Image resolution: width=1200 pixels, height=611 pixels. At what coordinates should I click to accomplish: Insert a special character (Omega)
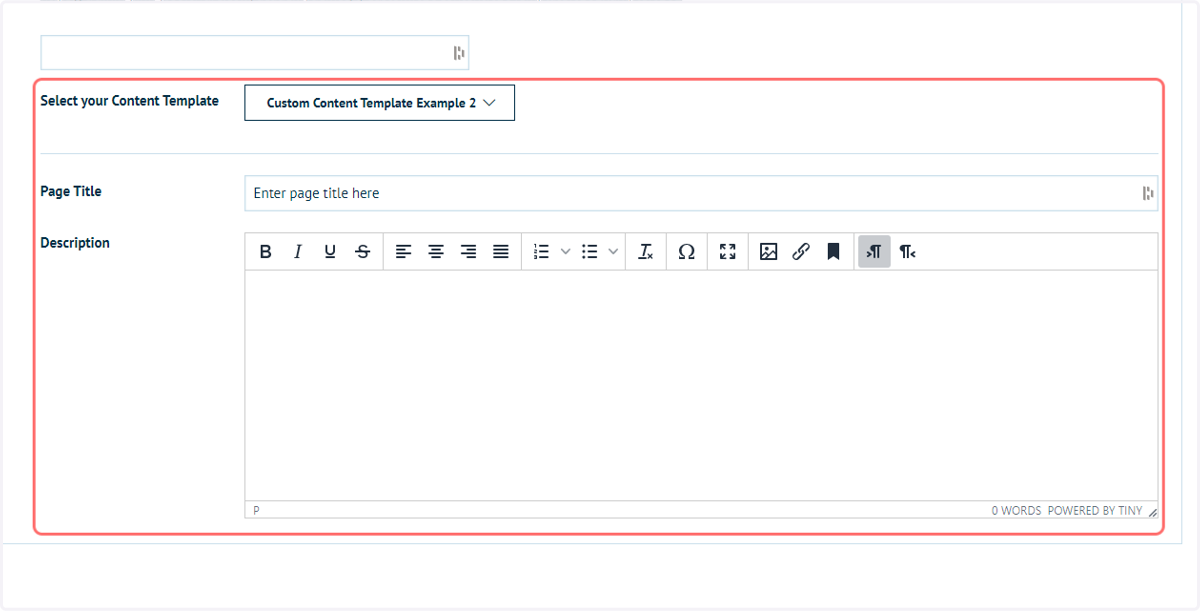click(686, 252)
